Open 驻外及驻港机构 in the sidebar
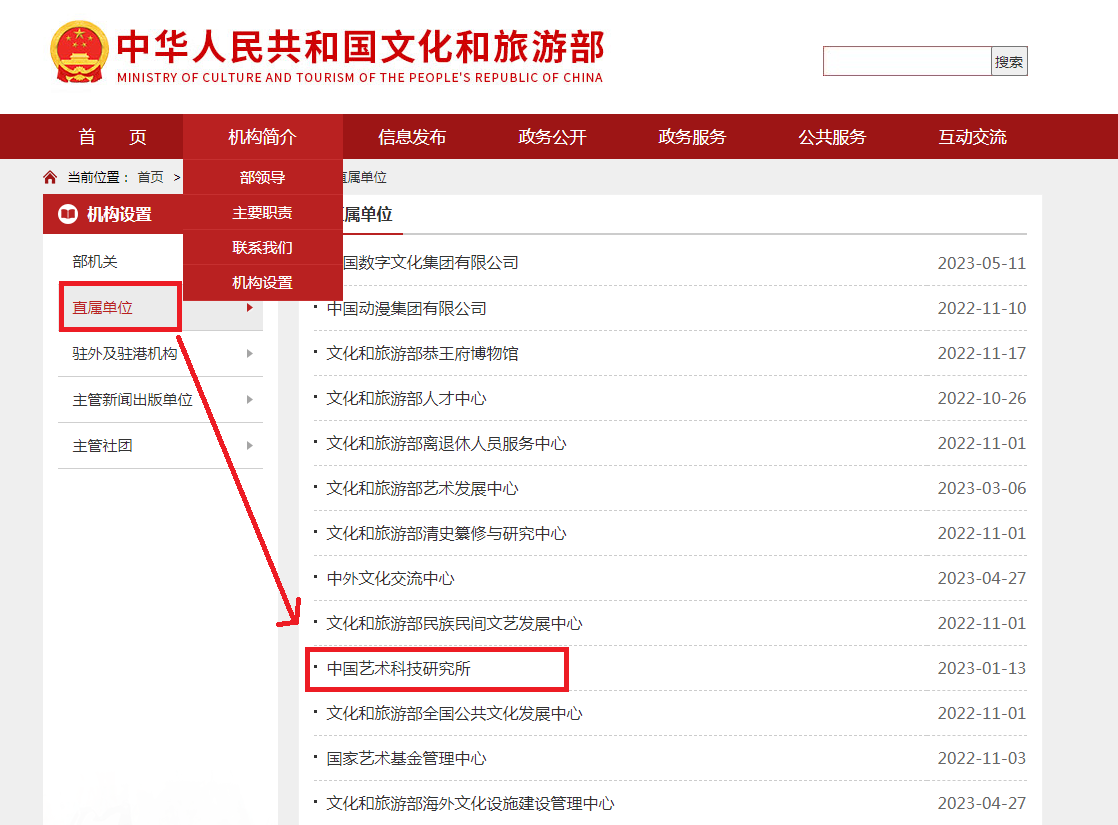Viewport: 1118px width, 825px height. point(125,354)
